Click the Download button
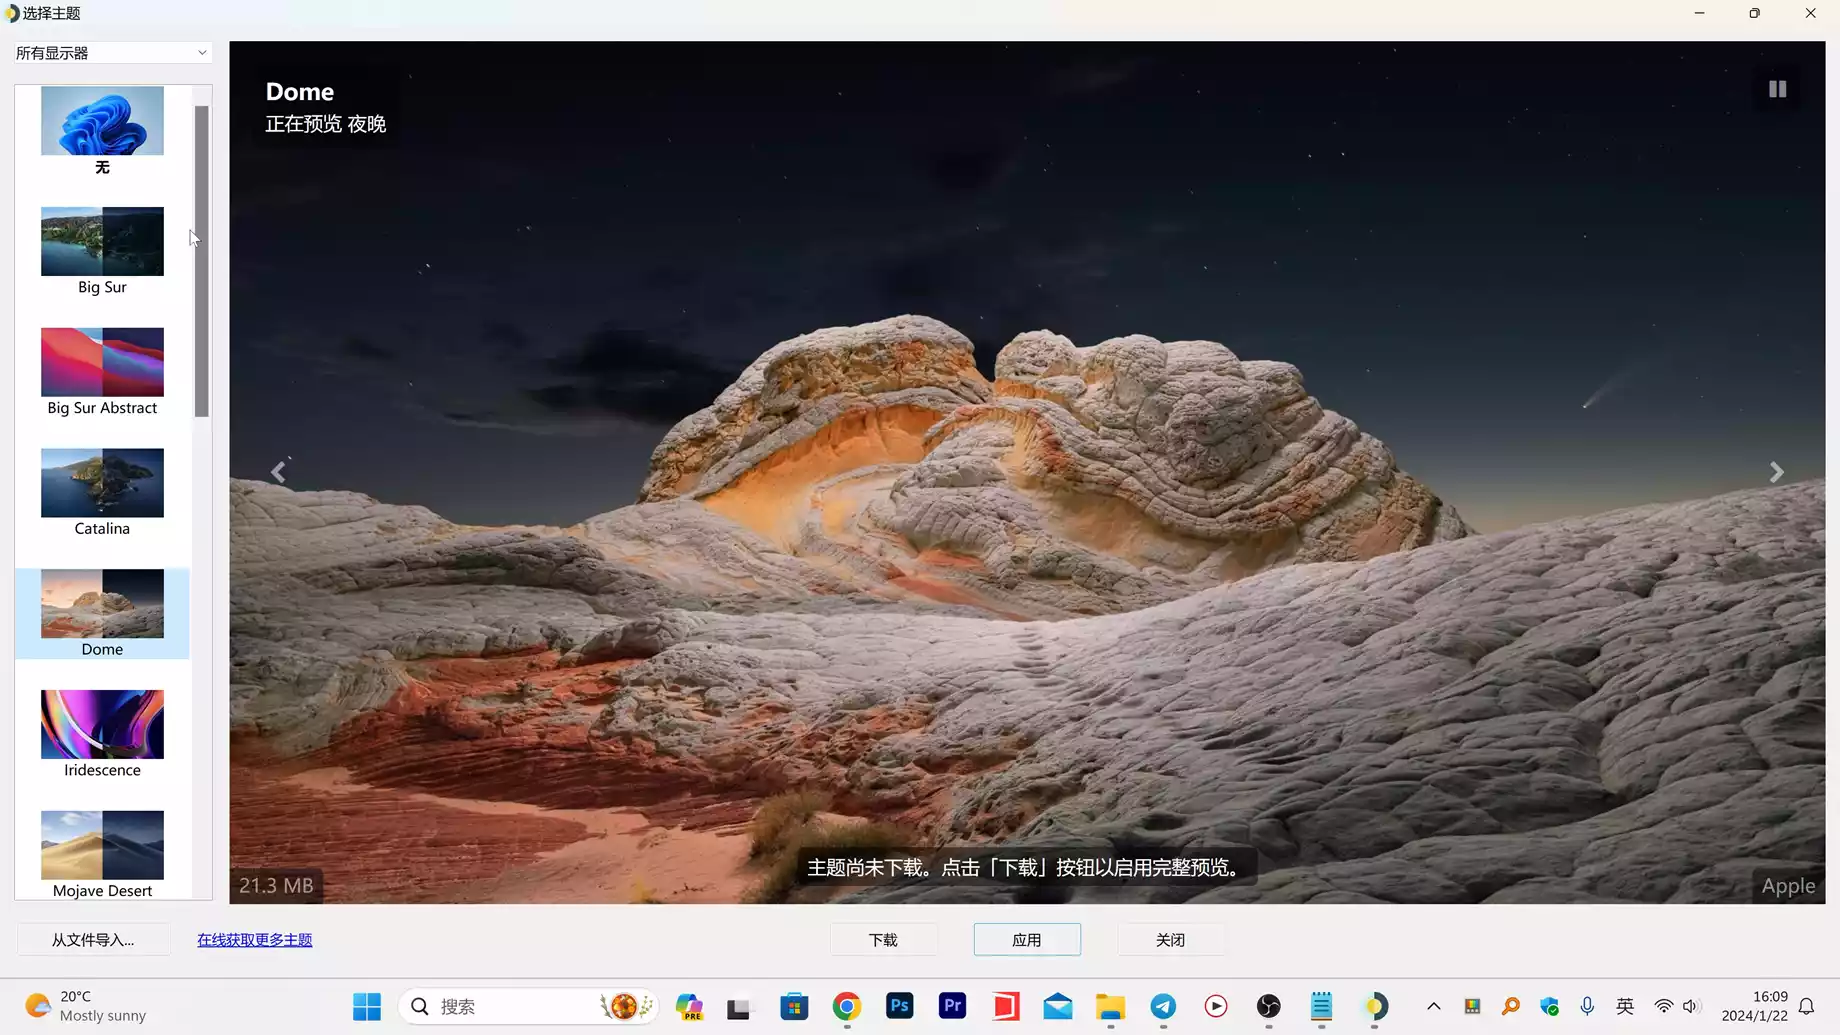Screen dimensions: 1840x1035 coord(883,940)
